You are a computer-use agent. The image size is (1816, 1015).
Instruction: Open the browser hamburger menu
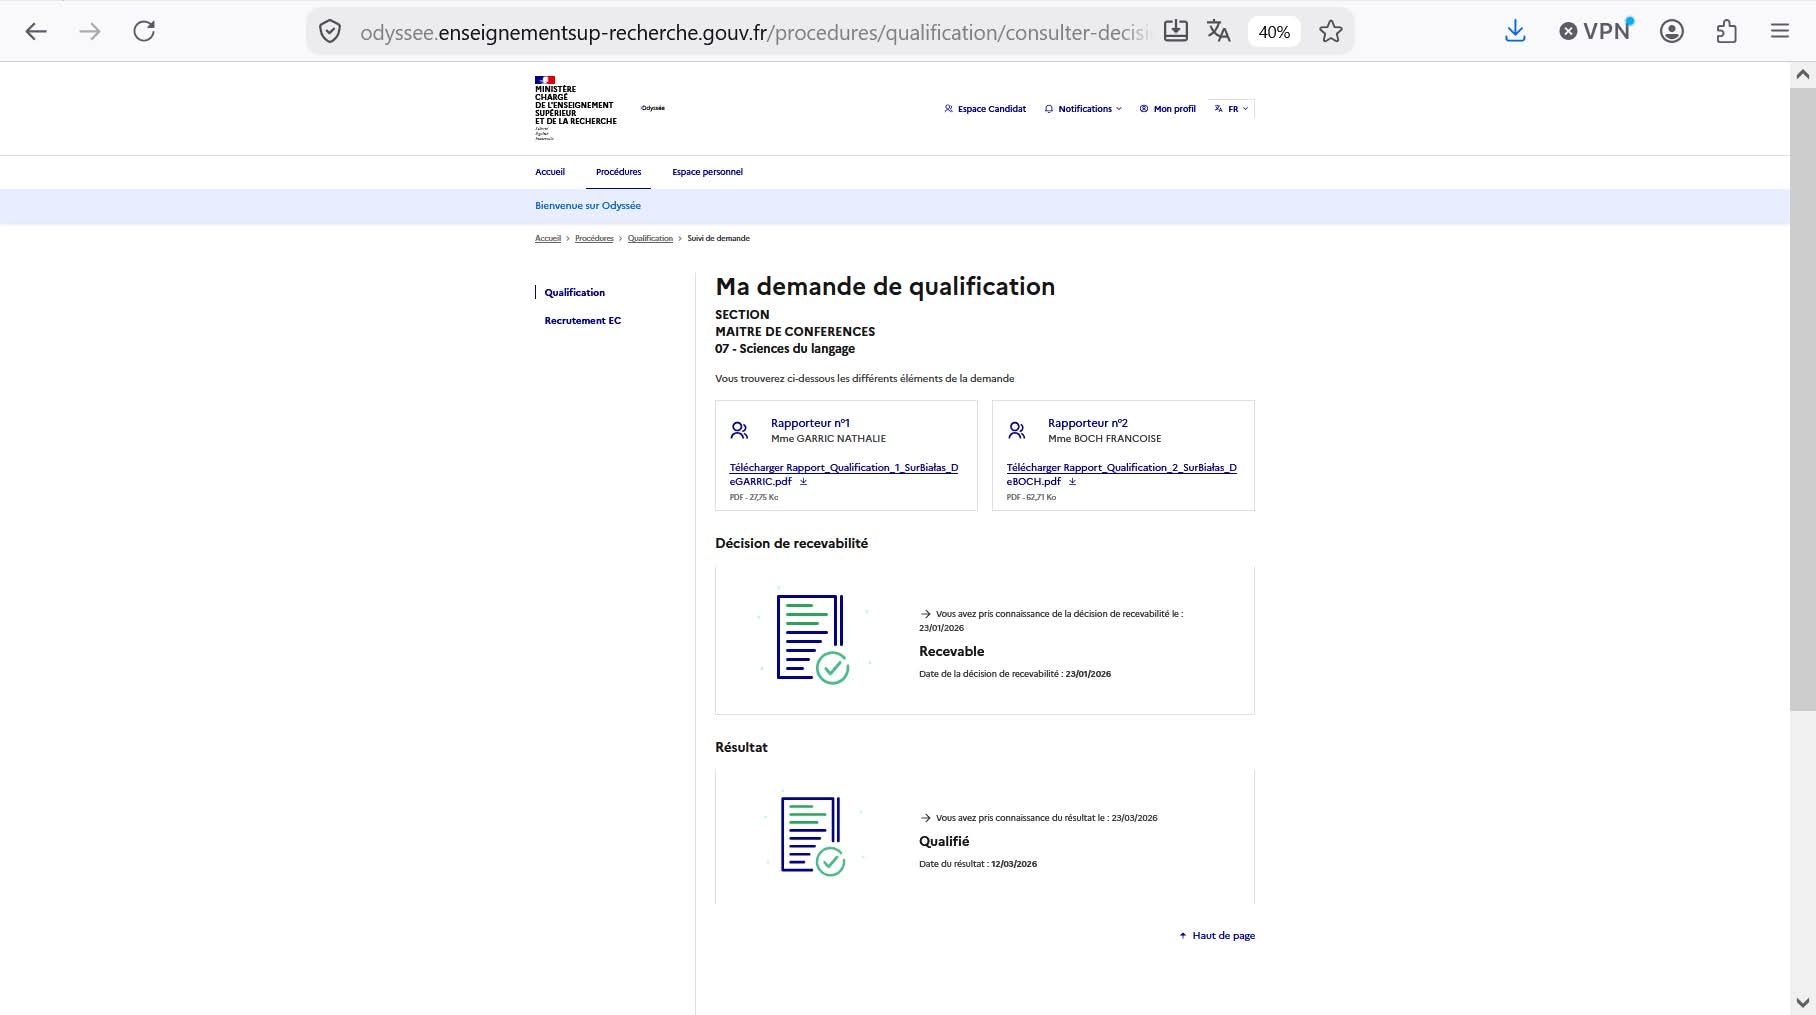pyautogui.click(x=1780, y=31)
